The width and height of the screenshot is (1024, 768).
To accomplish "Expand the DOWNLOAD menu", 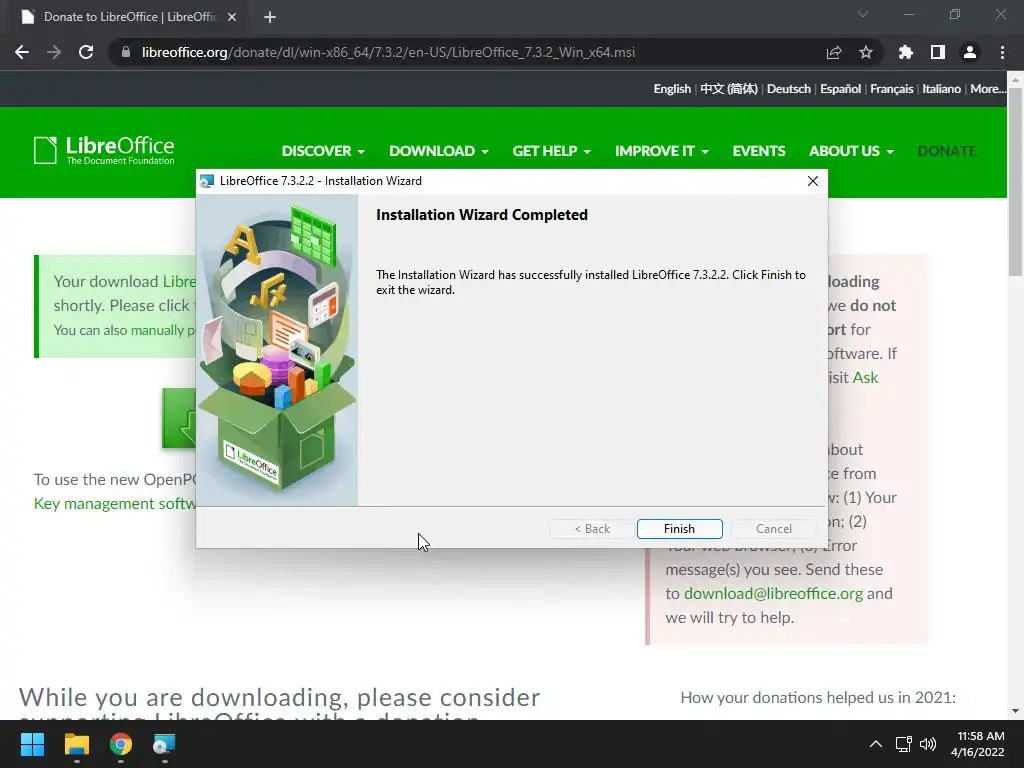I will (x=439, y=151).
